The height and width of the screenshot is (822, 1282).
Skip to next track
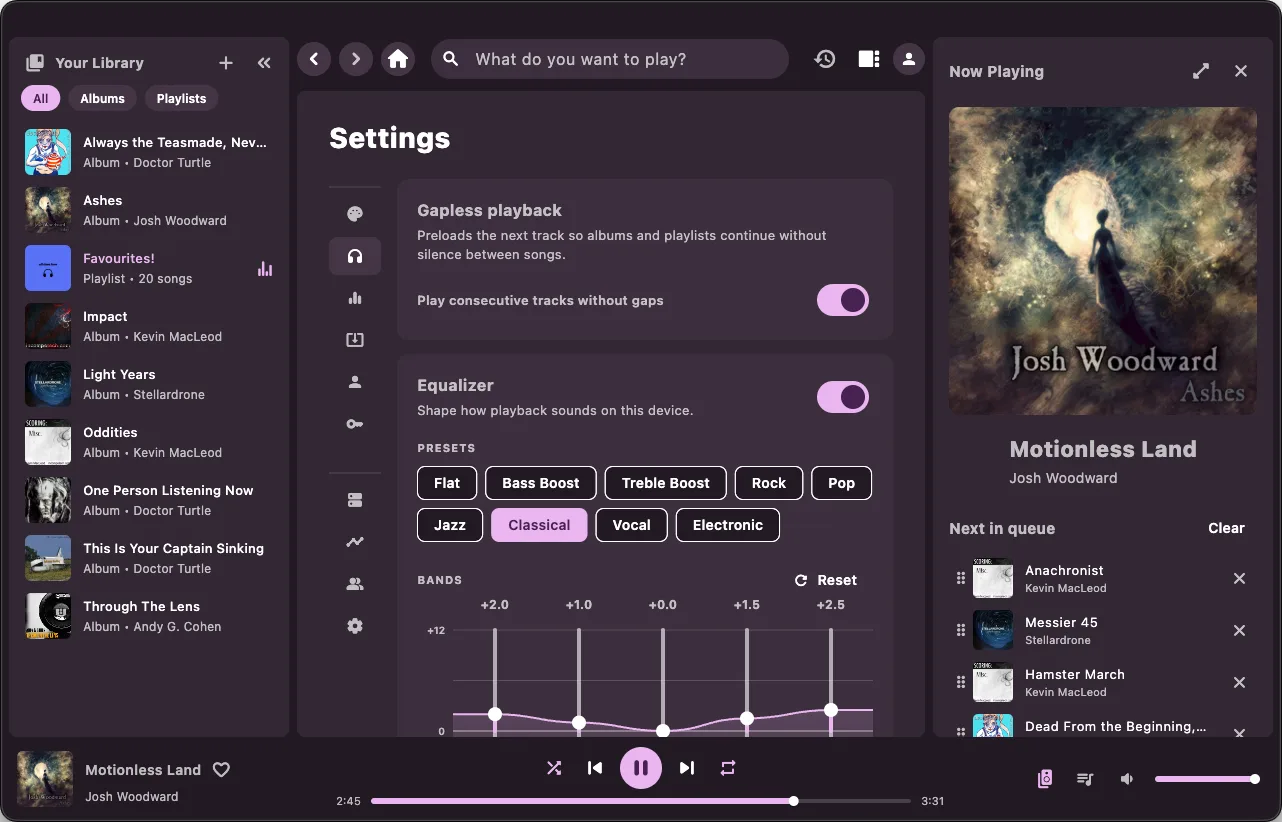(x=687, y=768)
